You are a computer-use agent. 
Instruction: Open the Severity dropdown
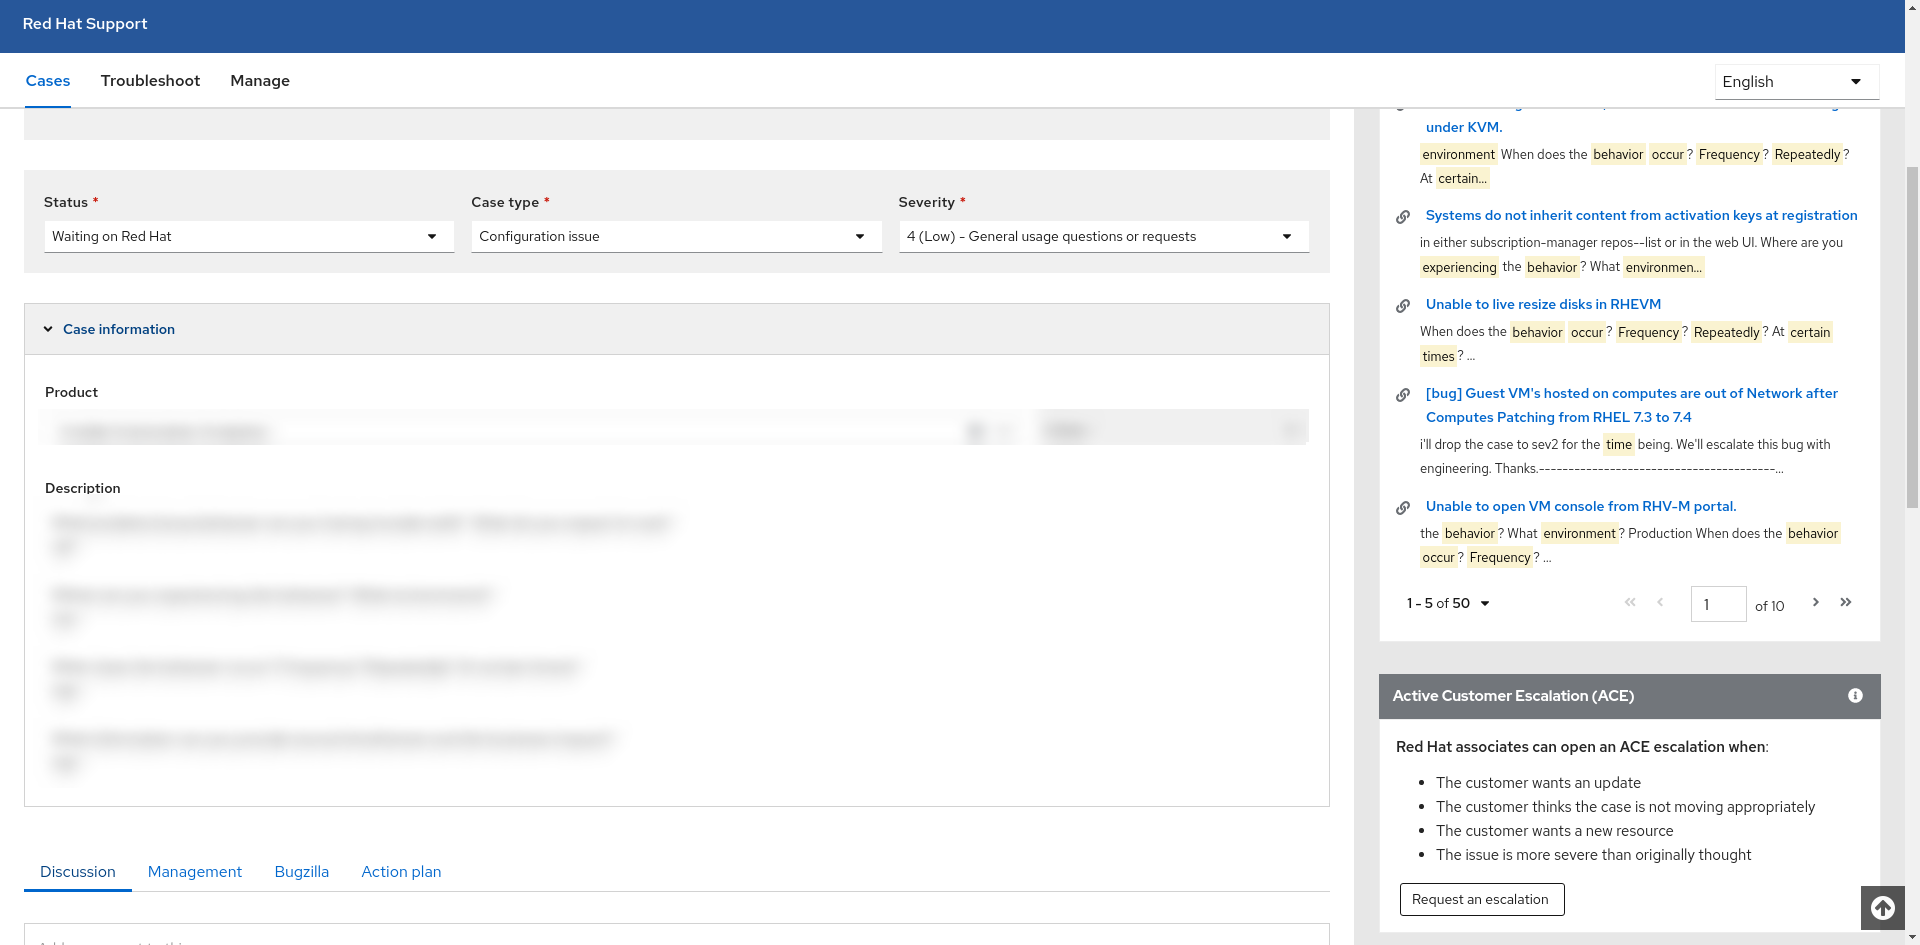pos(1104,237)
